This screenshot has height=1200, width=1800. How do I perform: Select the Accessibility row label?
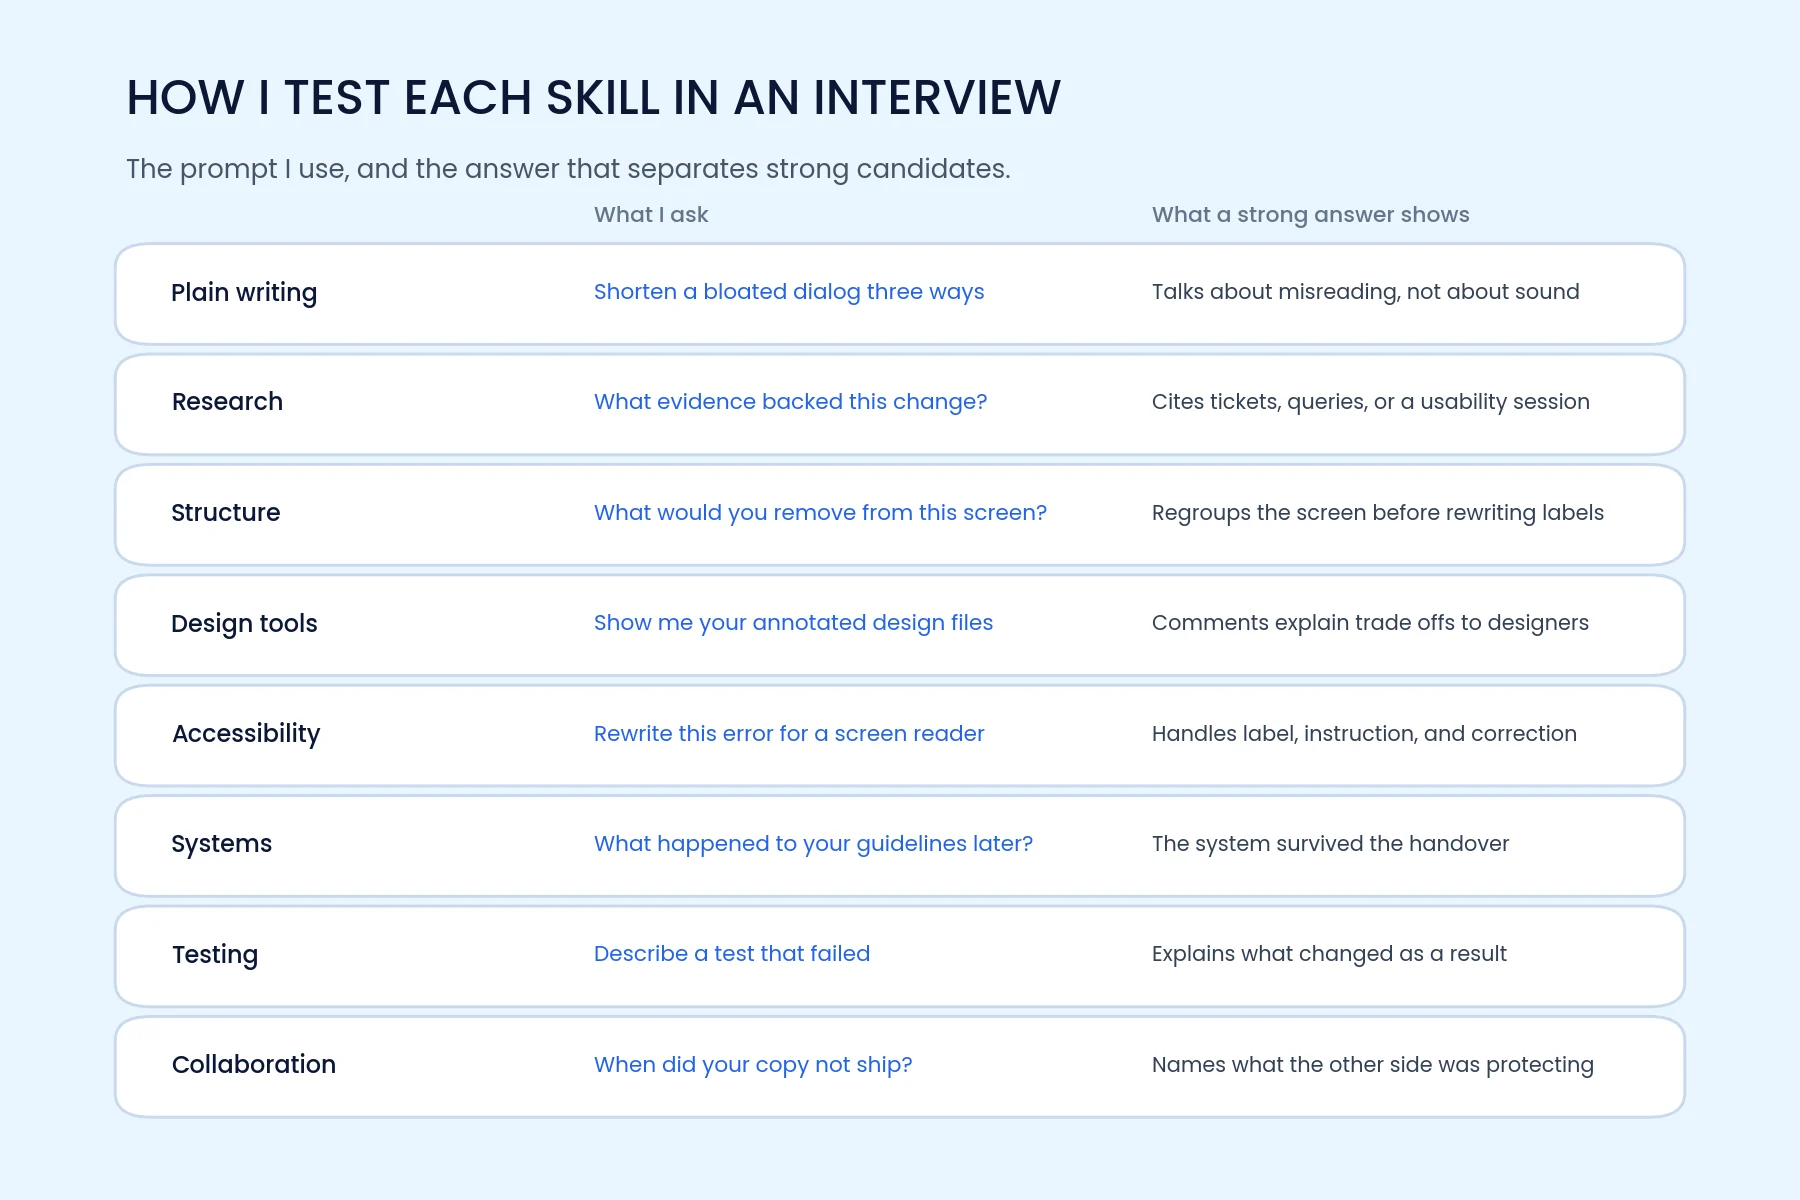pos(246,734)
